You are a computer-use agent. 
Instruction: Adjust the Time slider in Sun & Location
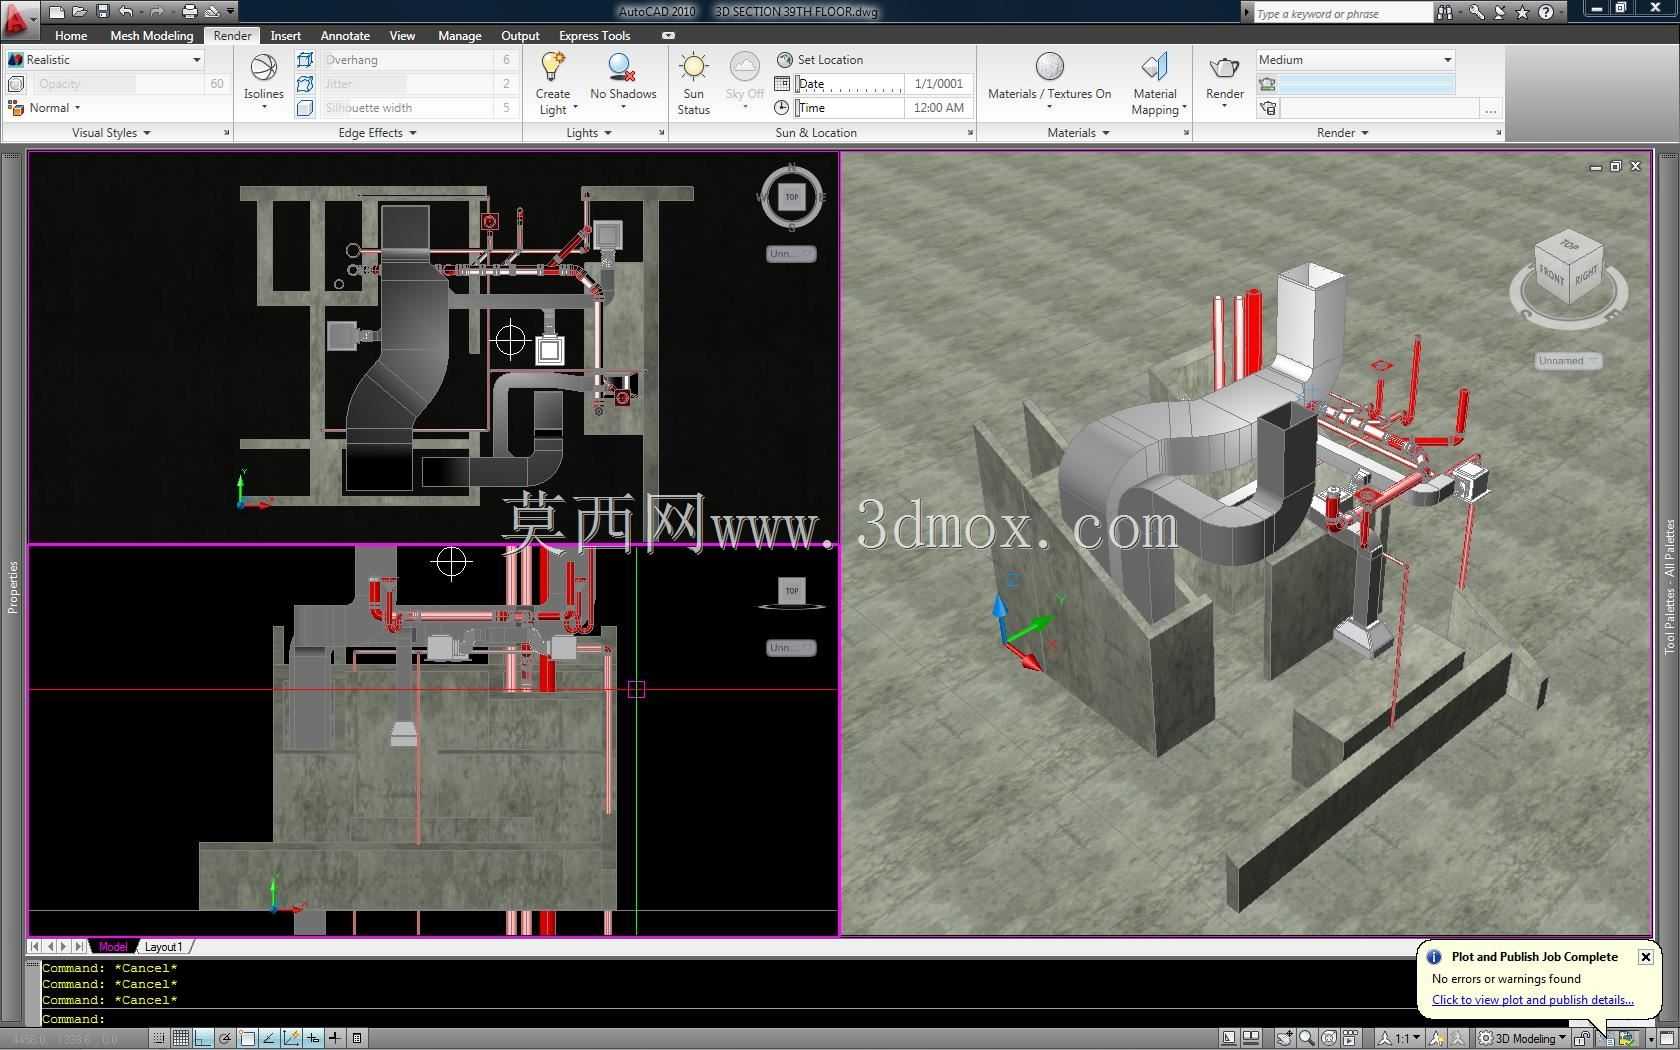tap(850, 108)
